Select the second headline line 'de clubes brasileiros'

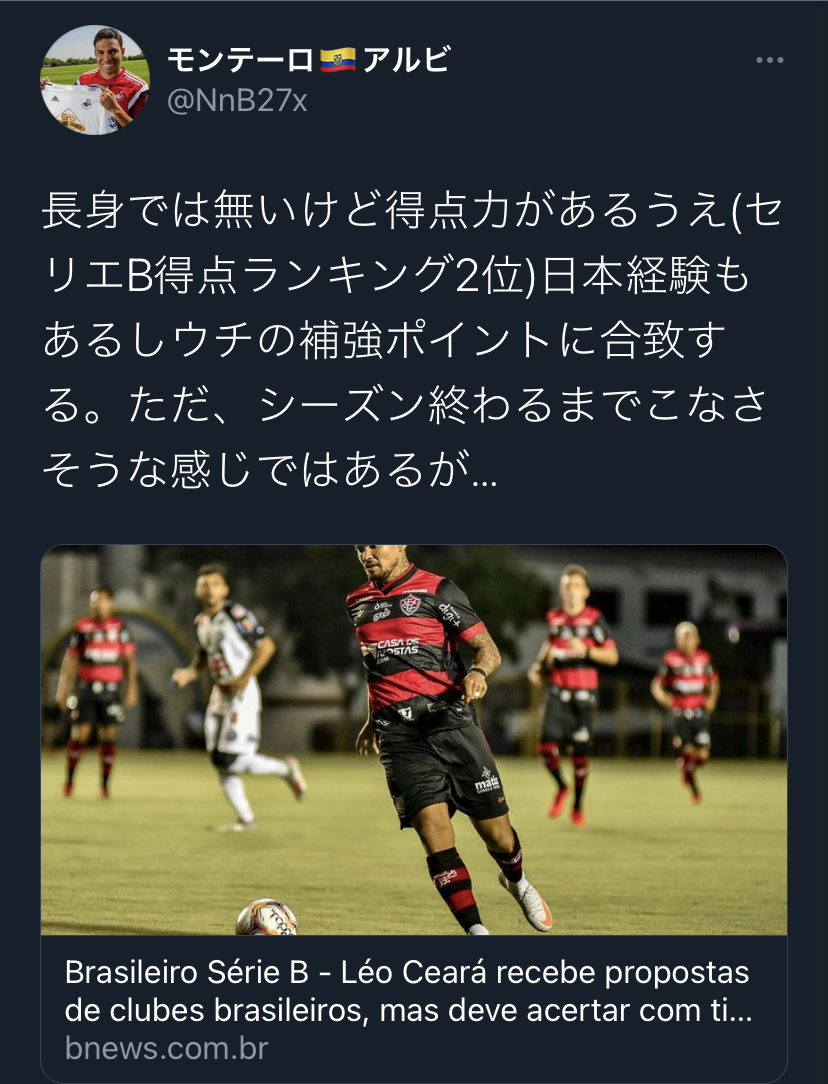coord(408,1011)
